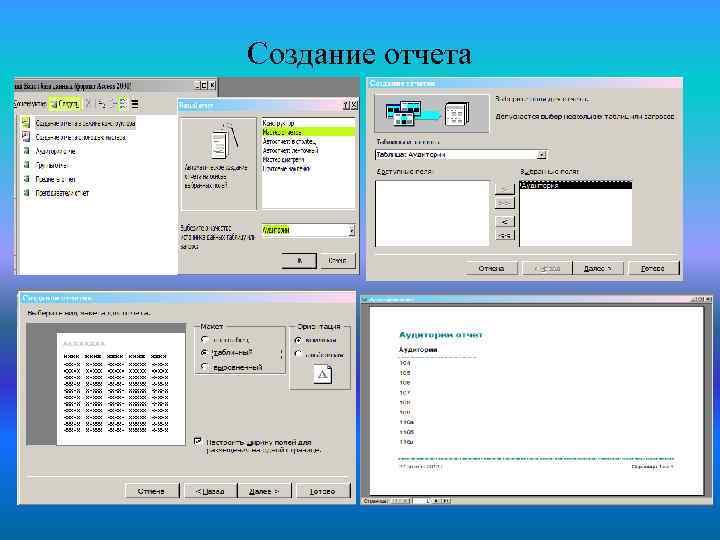720x540 pixels.
Task: Choose 'Почтовые наклейки' option
Action: click(308, 169)
